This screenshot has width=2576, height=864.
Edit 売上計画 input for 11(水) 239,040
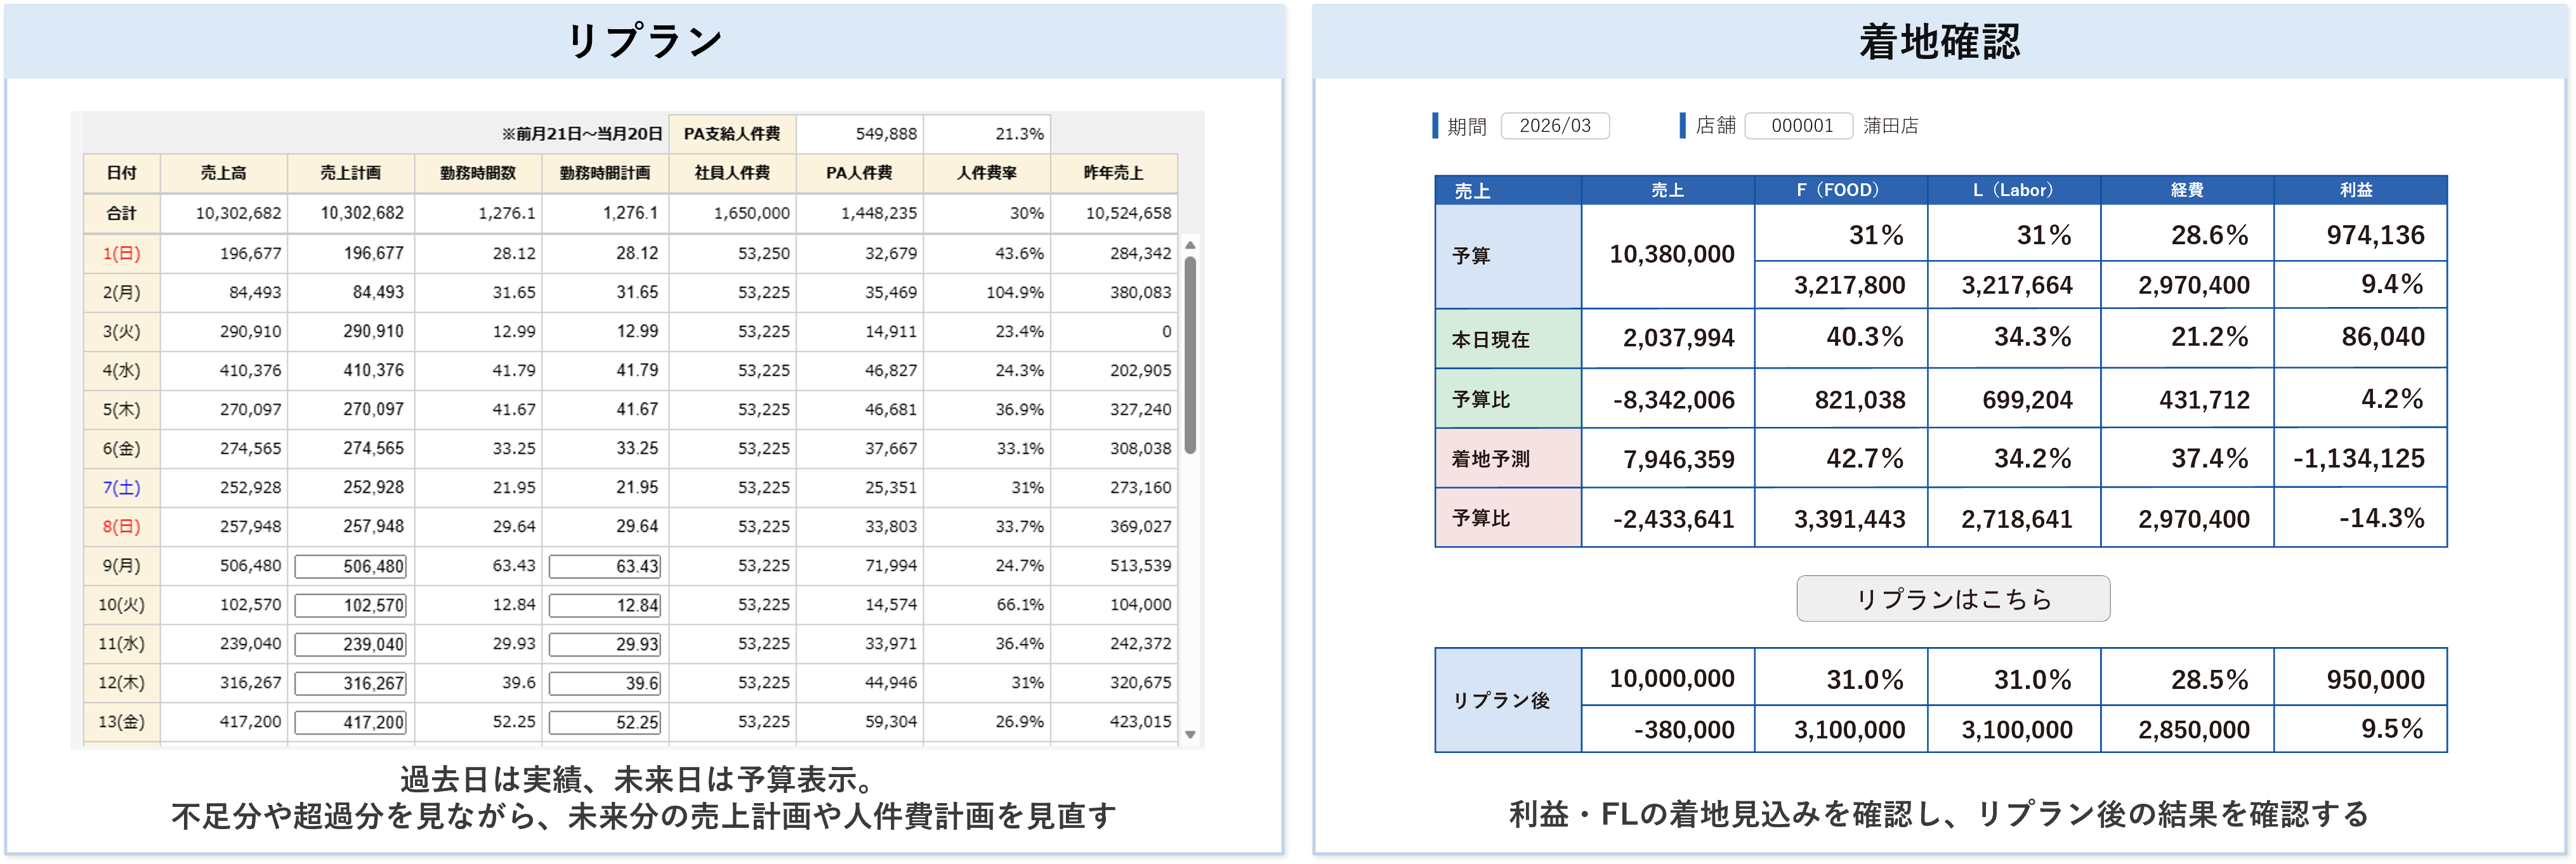pyautogui.click(x=351, y=644)
